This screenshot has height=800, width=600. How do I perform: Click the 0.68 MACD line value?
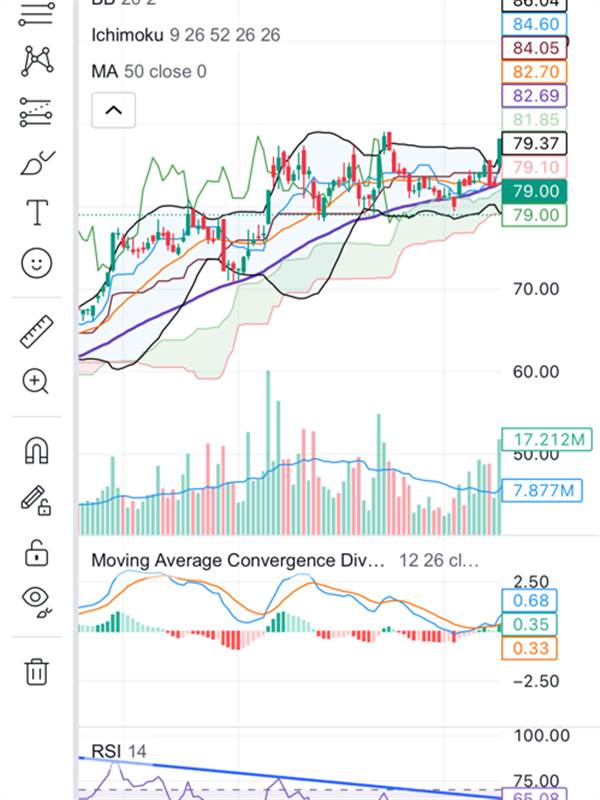coord(530,601)
